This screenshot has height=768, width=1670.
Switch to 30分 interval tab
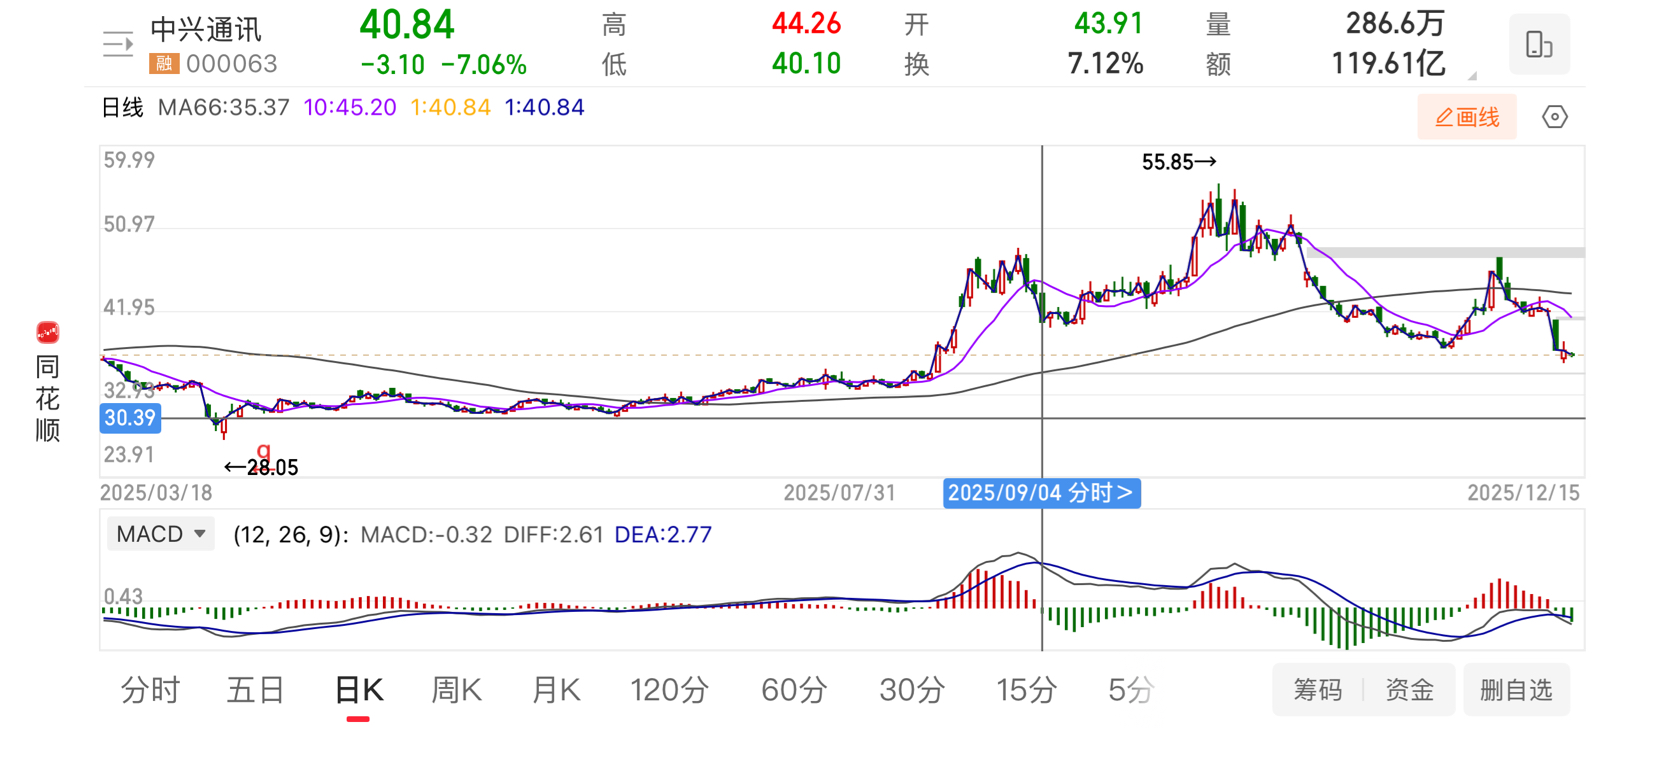click(x=912, y=690)
